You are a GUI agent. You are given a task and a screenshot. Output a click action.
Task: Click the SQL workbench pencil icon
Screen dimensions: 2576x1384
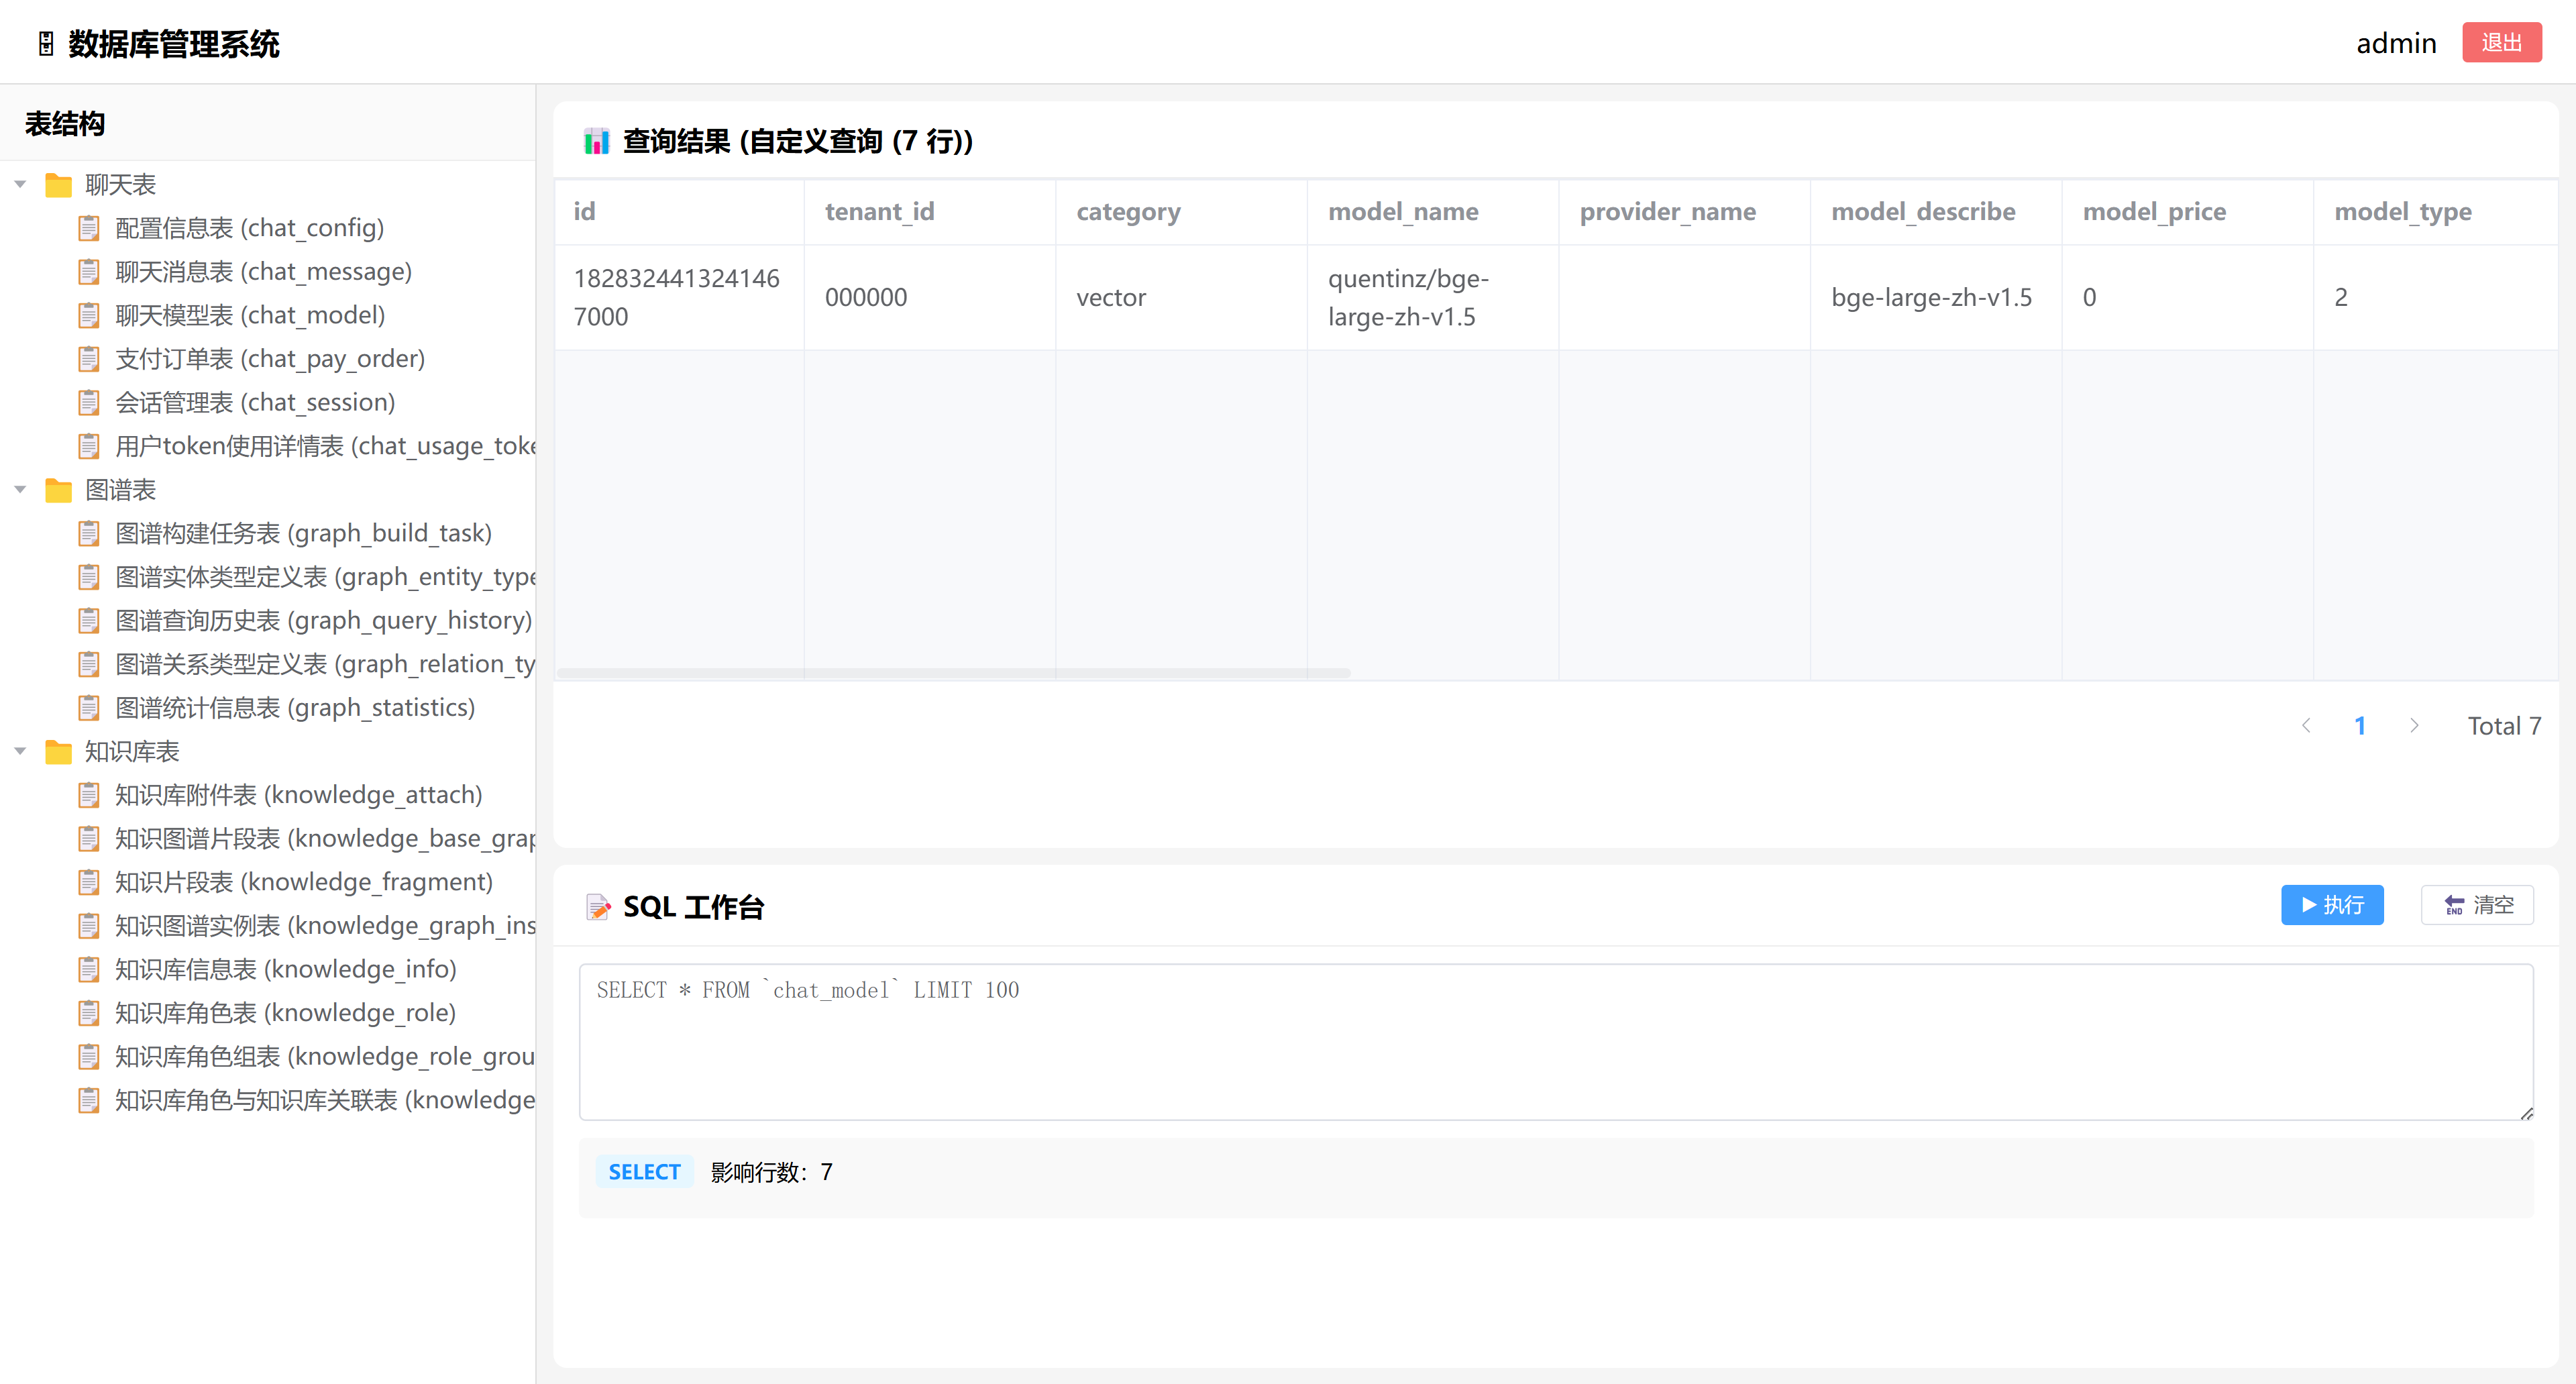598,907
